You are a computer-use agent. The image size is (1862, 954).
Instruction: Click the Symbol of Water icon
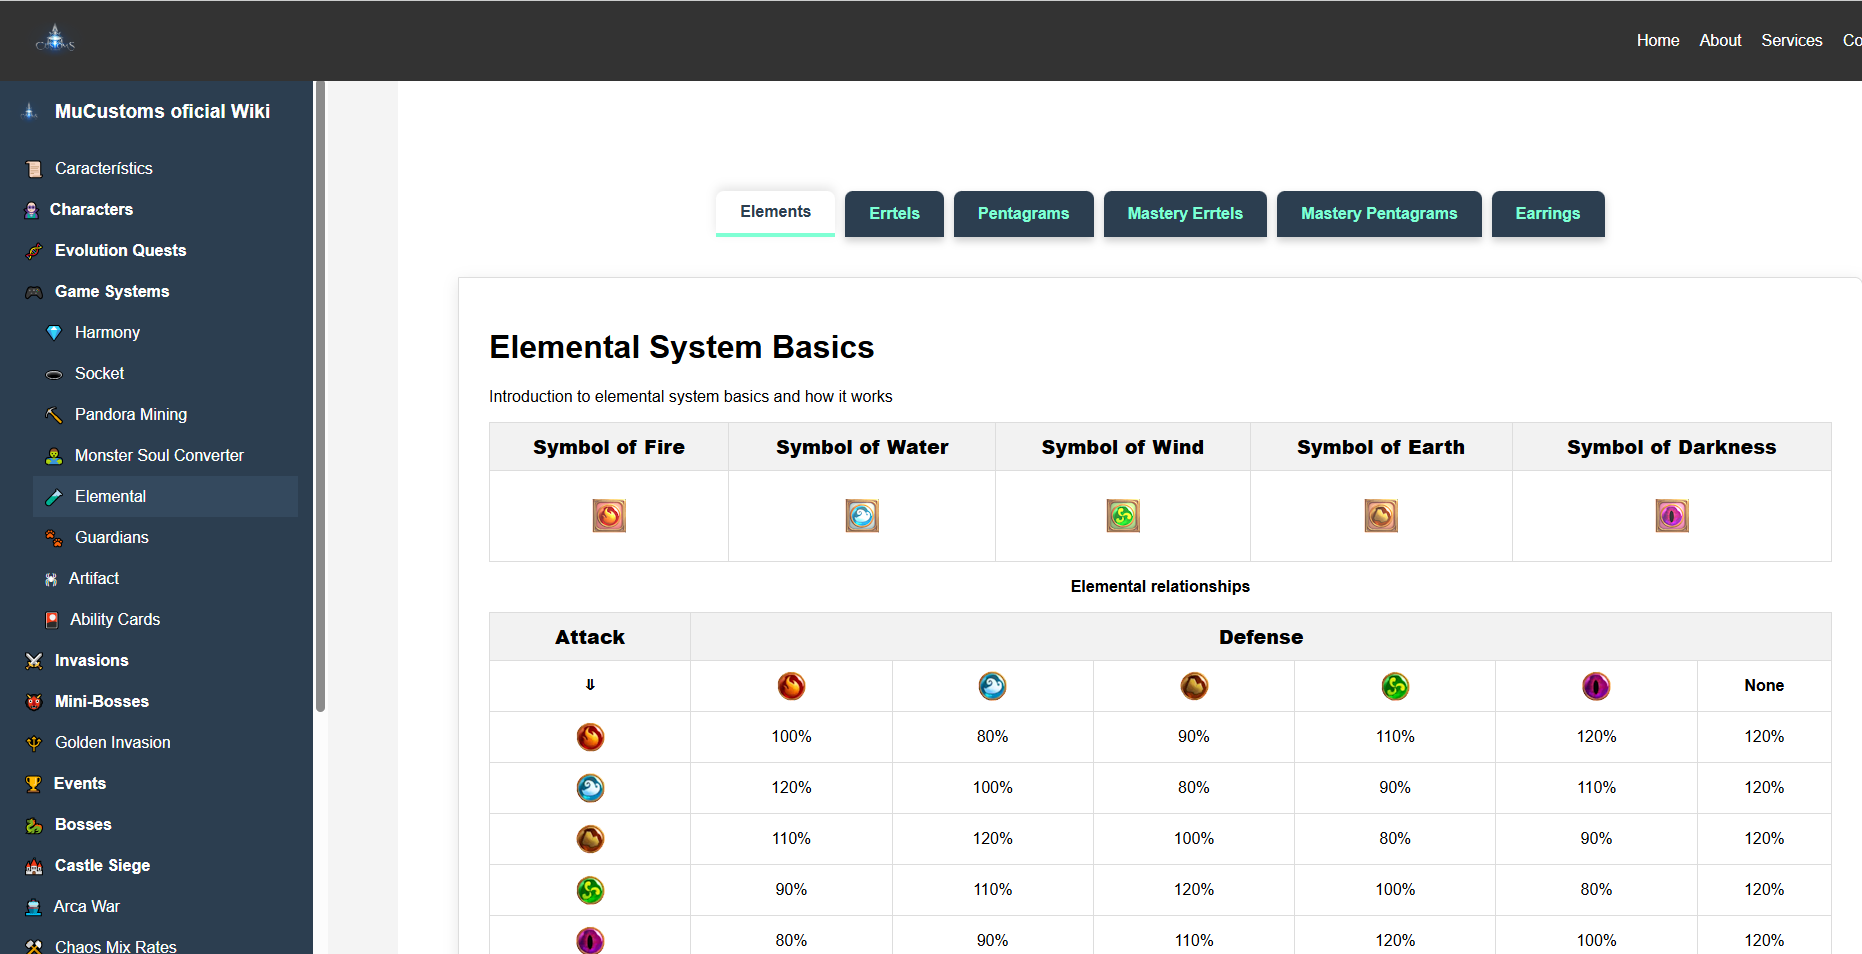click(x=862, y=516)
